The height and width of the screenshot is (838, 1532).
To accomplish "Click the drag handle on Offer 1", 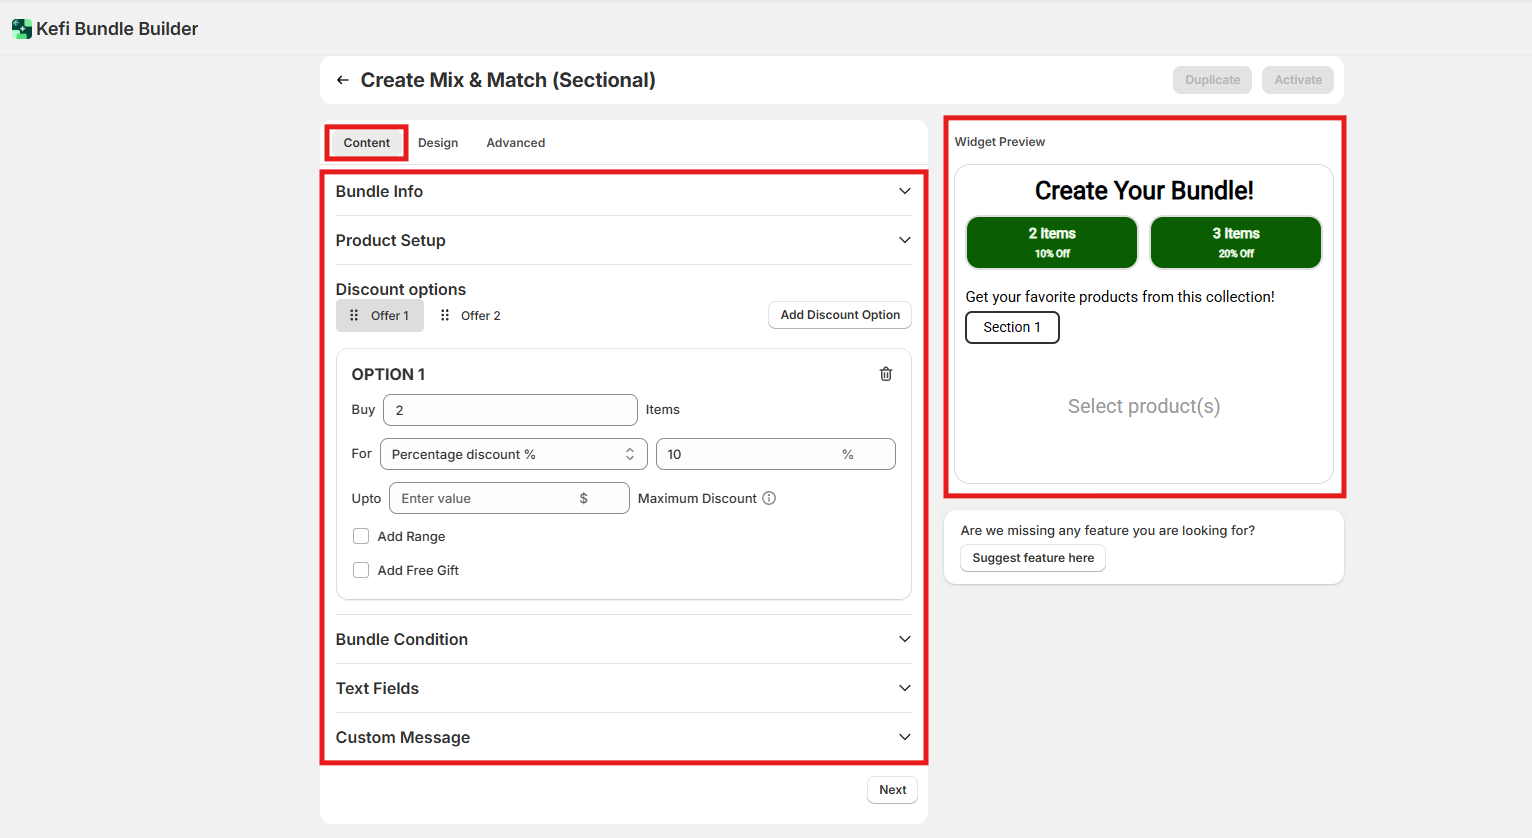I will pyautogui.click(x=354, y=315).
